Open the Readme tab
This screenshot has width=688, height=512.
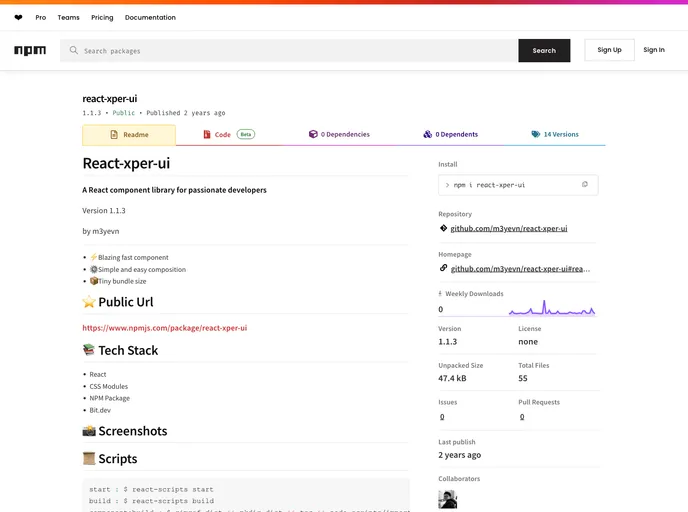129,135
